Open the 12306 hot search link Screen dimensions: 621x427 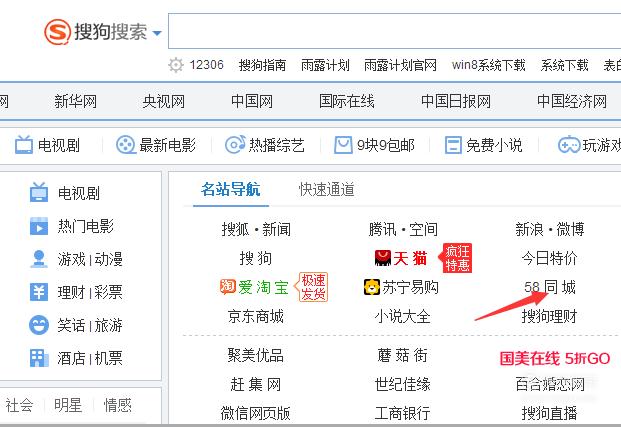pos(206,65)
